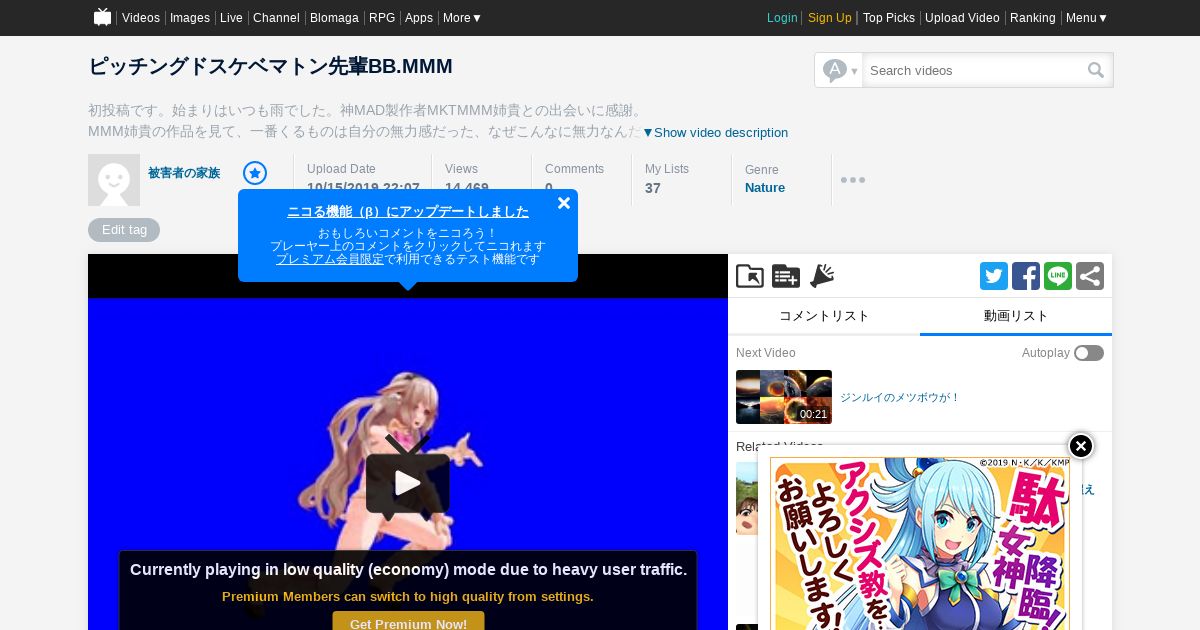Viewport: 1200px width, 630px height.
Task: Close the Nicoru update tooltip
Action: pos(564,203)
